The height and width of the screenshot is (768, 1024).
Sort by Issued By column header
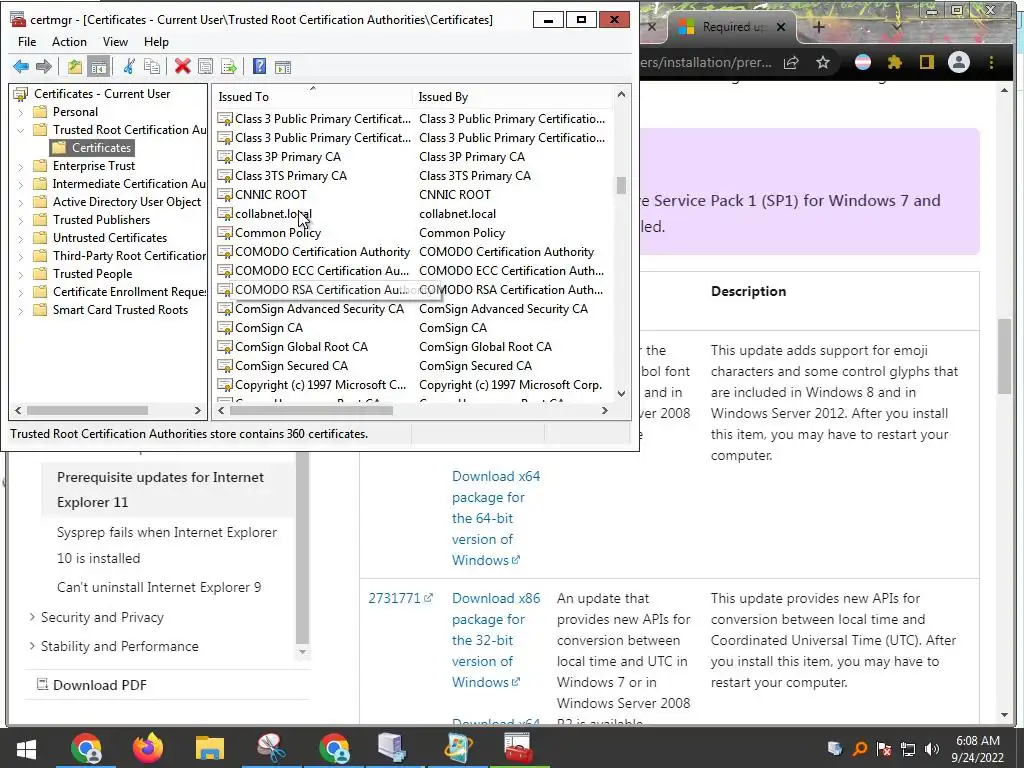tap(513, 97)
